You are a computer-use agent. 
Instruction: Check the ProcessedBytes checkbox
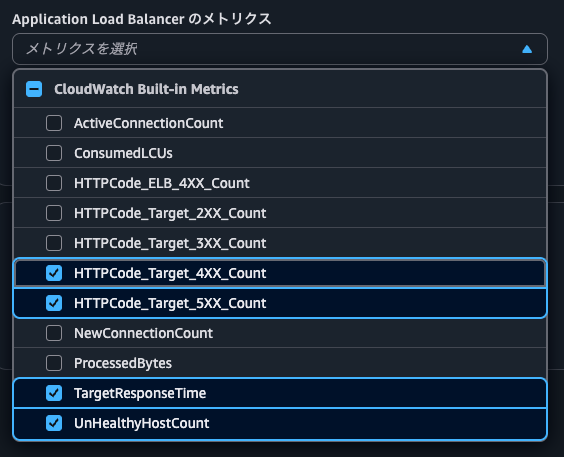click(54, 363)
